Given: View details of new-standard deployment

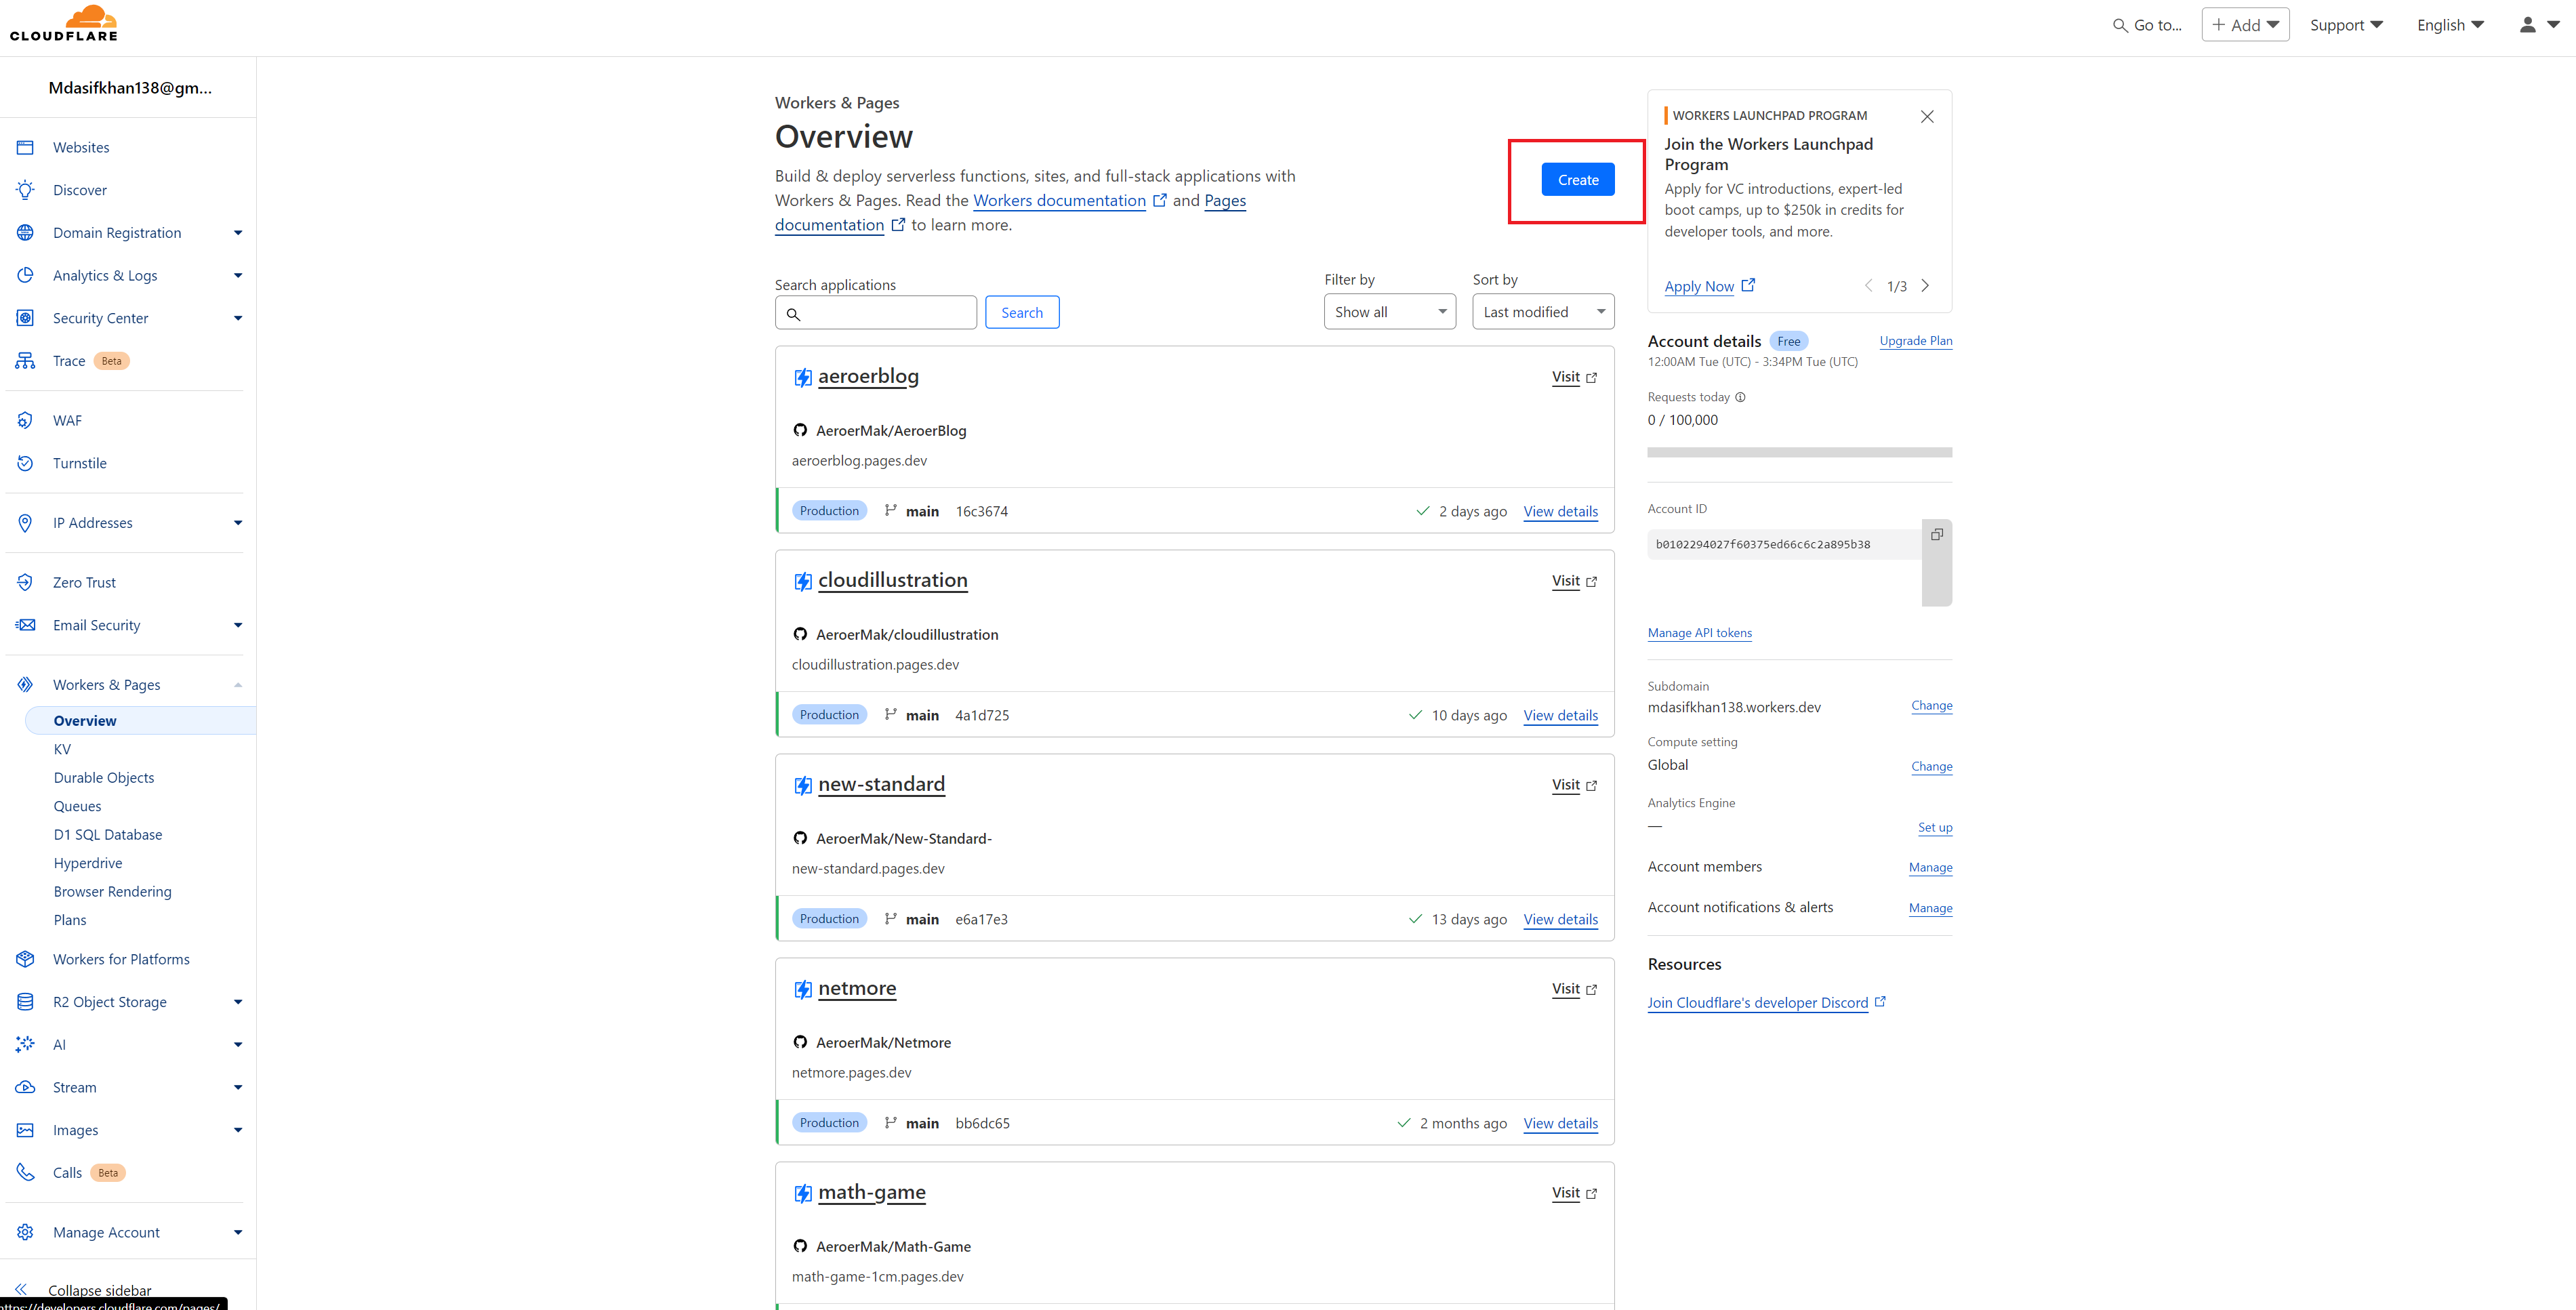Looking at the screenshot, I should (x=1560, y=919).
